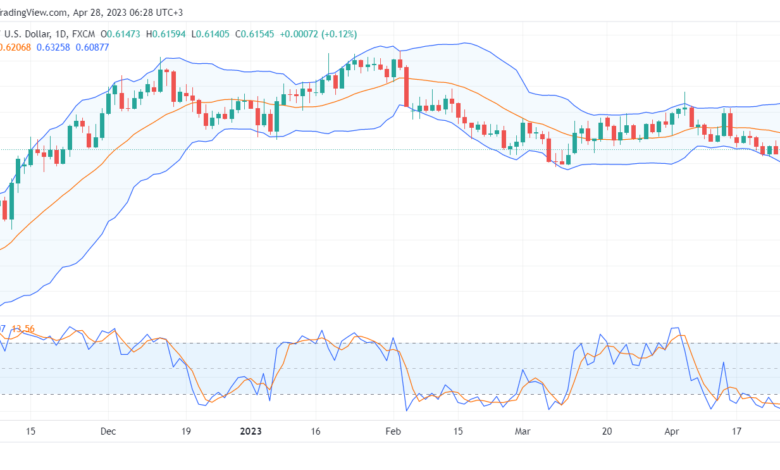Click the 16 date label on time axis
Viewport: 780px width, 470px height.
315,431
